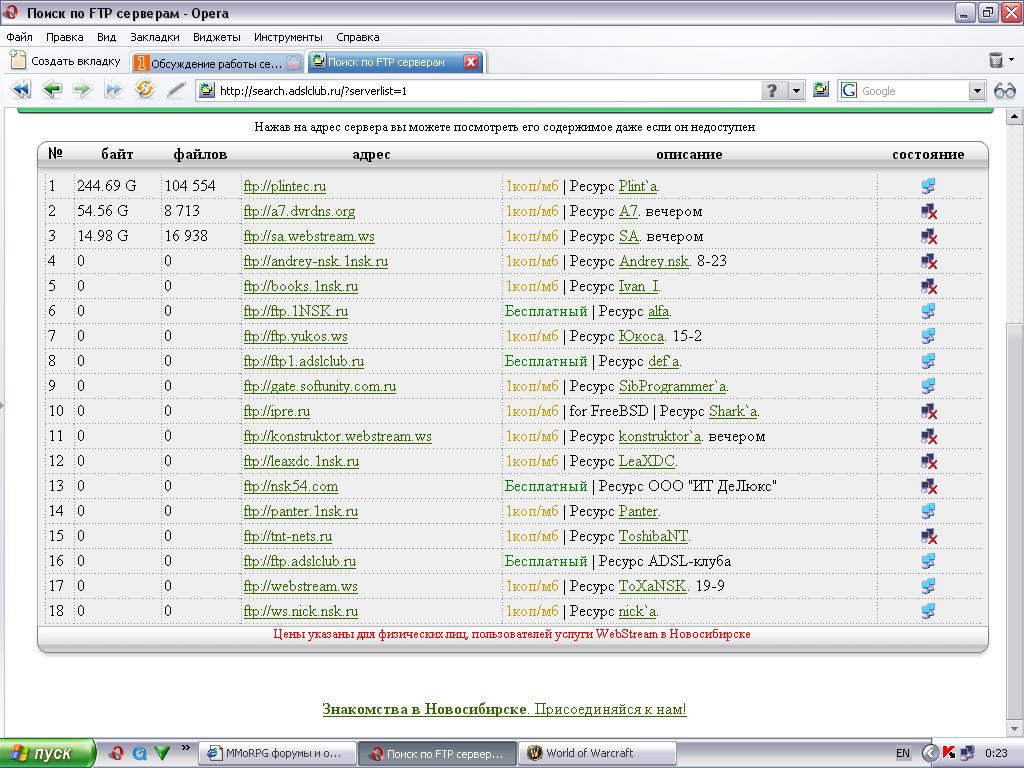Click the wand (pencil) icon in the toolbar
Viewport: 1024px width, 768px height.
click(176, 90)
